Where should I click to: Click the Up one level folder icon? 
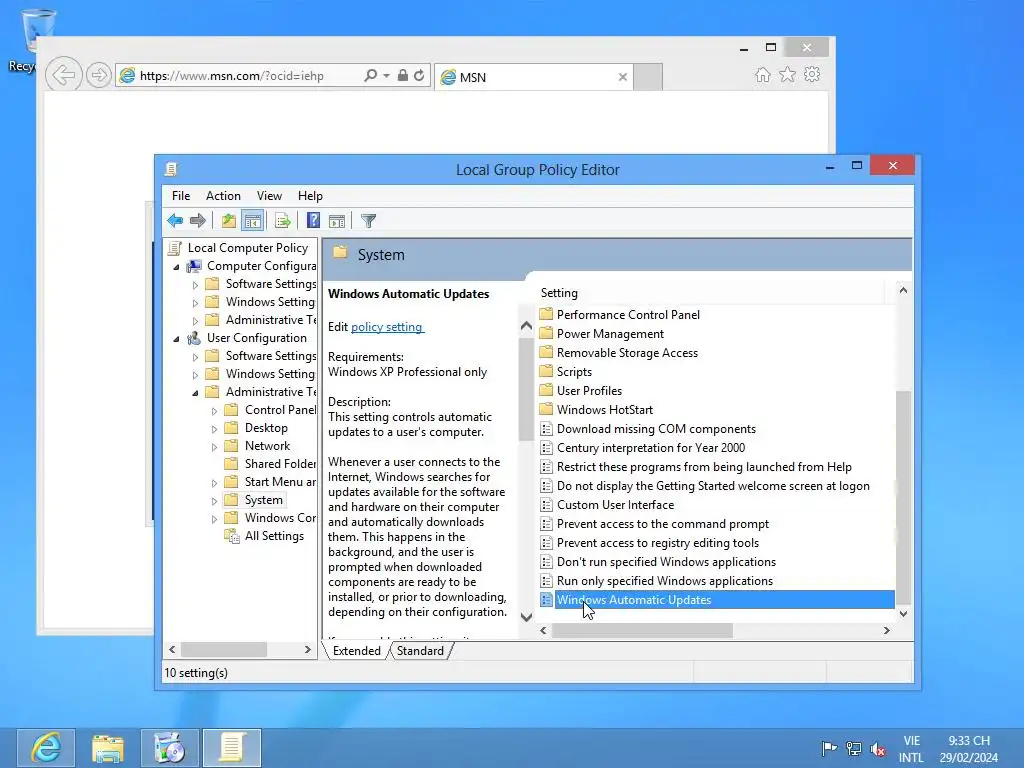coord(228,221)
